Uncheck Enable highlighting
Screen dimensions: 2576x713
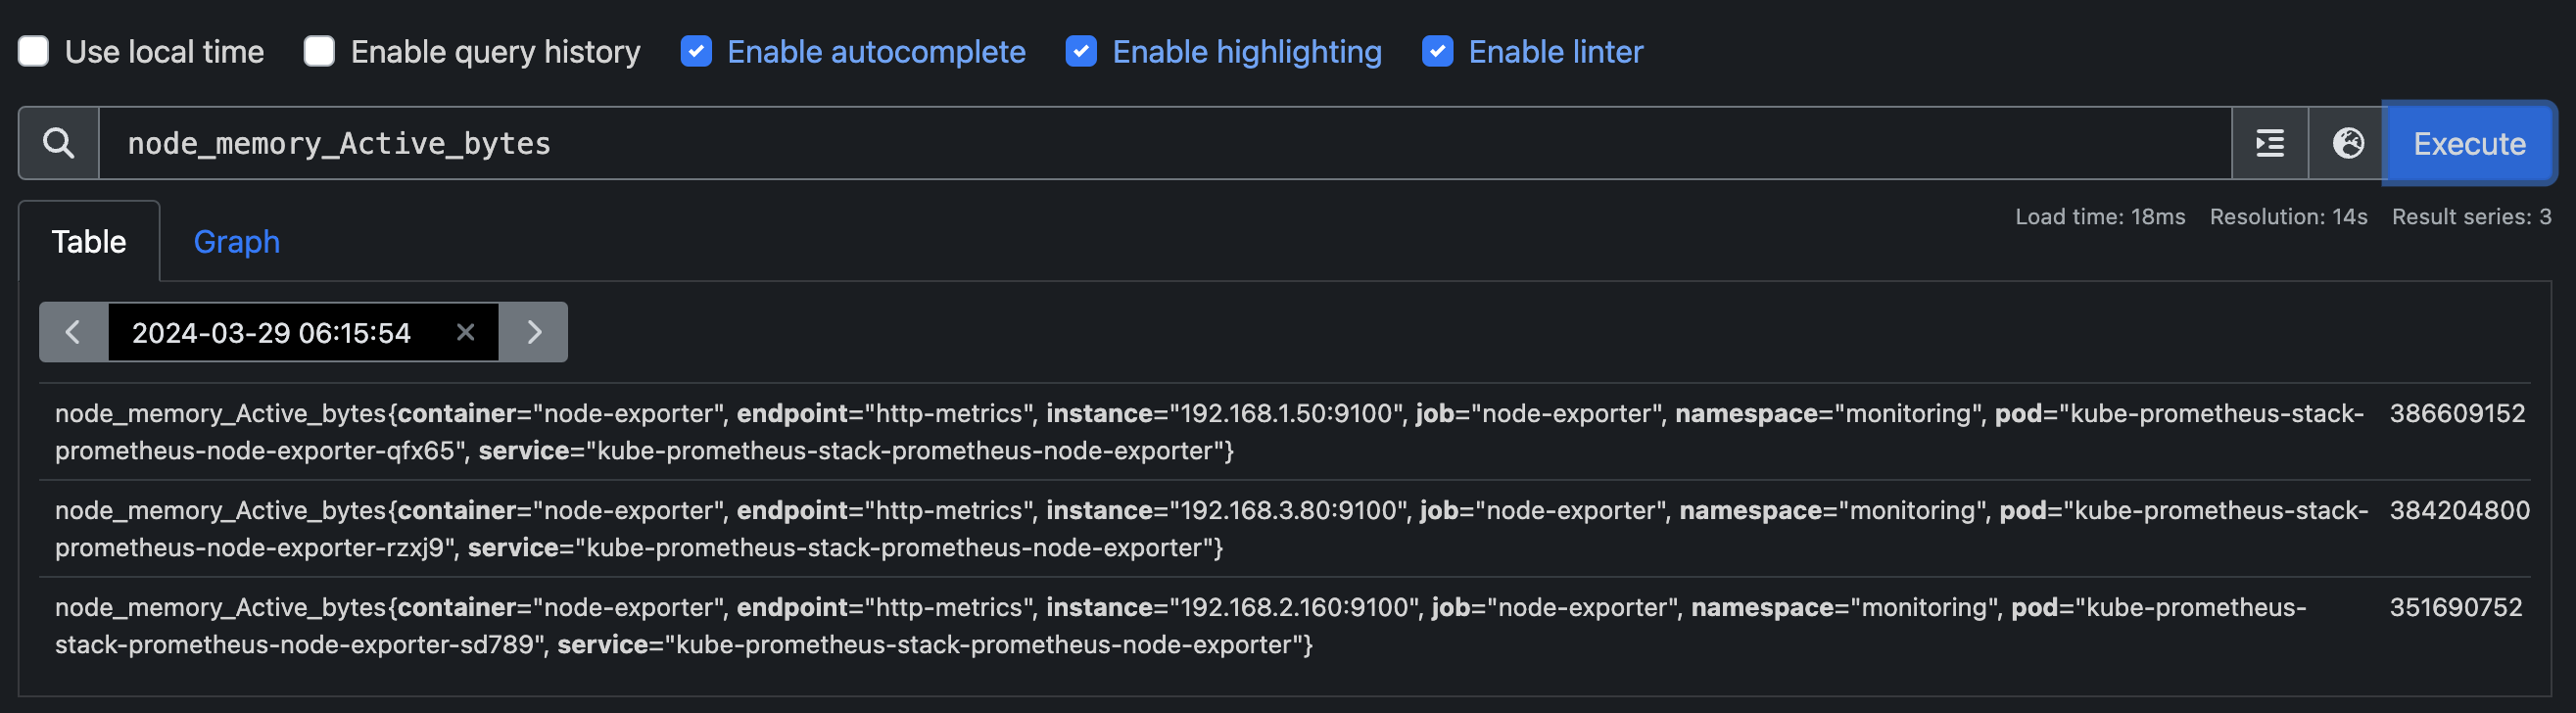[x=1081, y=51]
